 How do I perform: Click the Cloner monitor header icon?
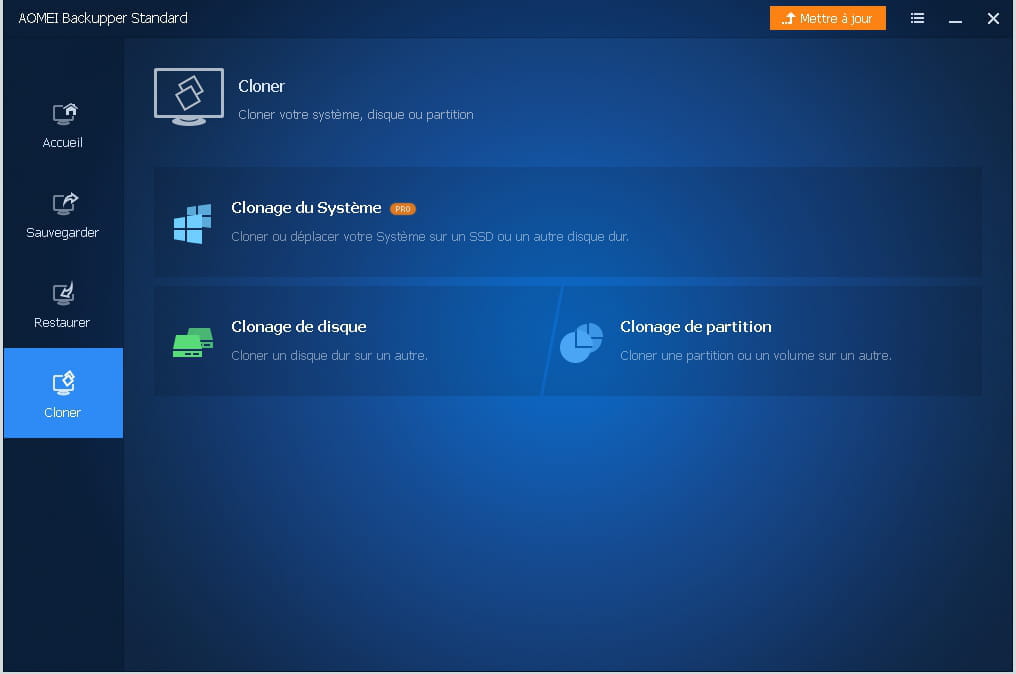pyautogui.click(x=189, y=97)
